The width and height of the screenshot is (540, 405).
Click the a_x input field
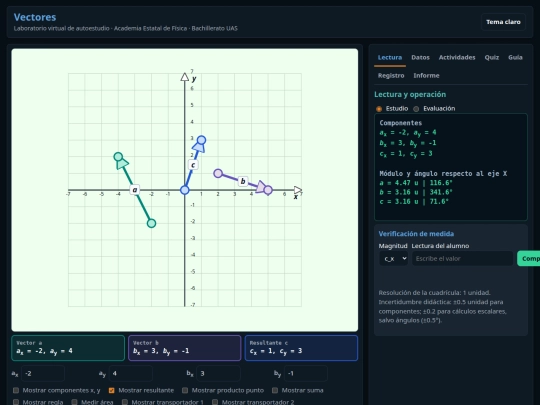[x=43, y=374]
